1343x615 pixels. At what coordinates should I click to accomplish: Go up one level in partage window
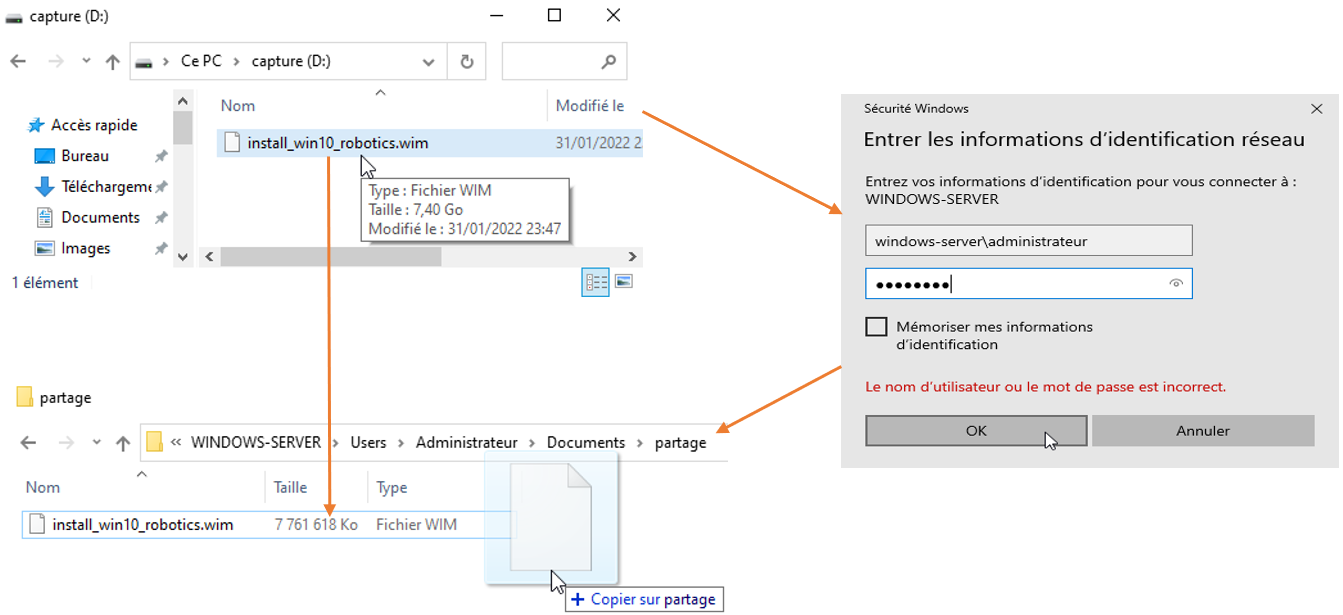pos(122,443)
